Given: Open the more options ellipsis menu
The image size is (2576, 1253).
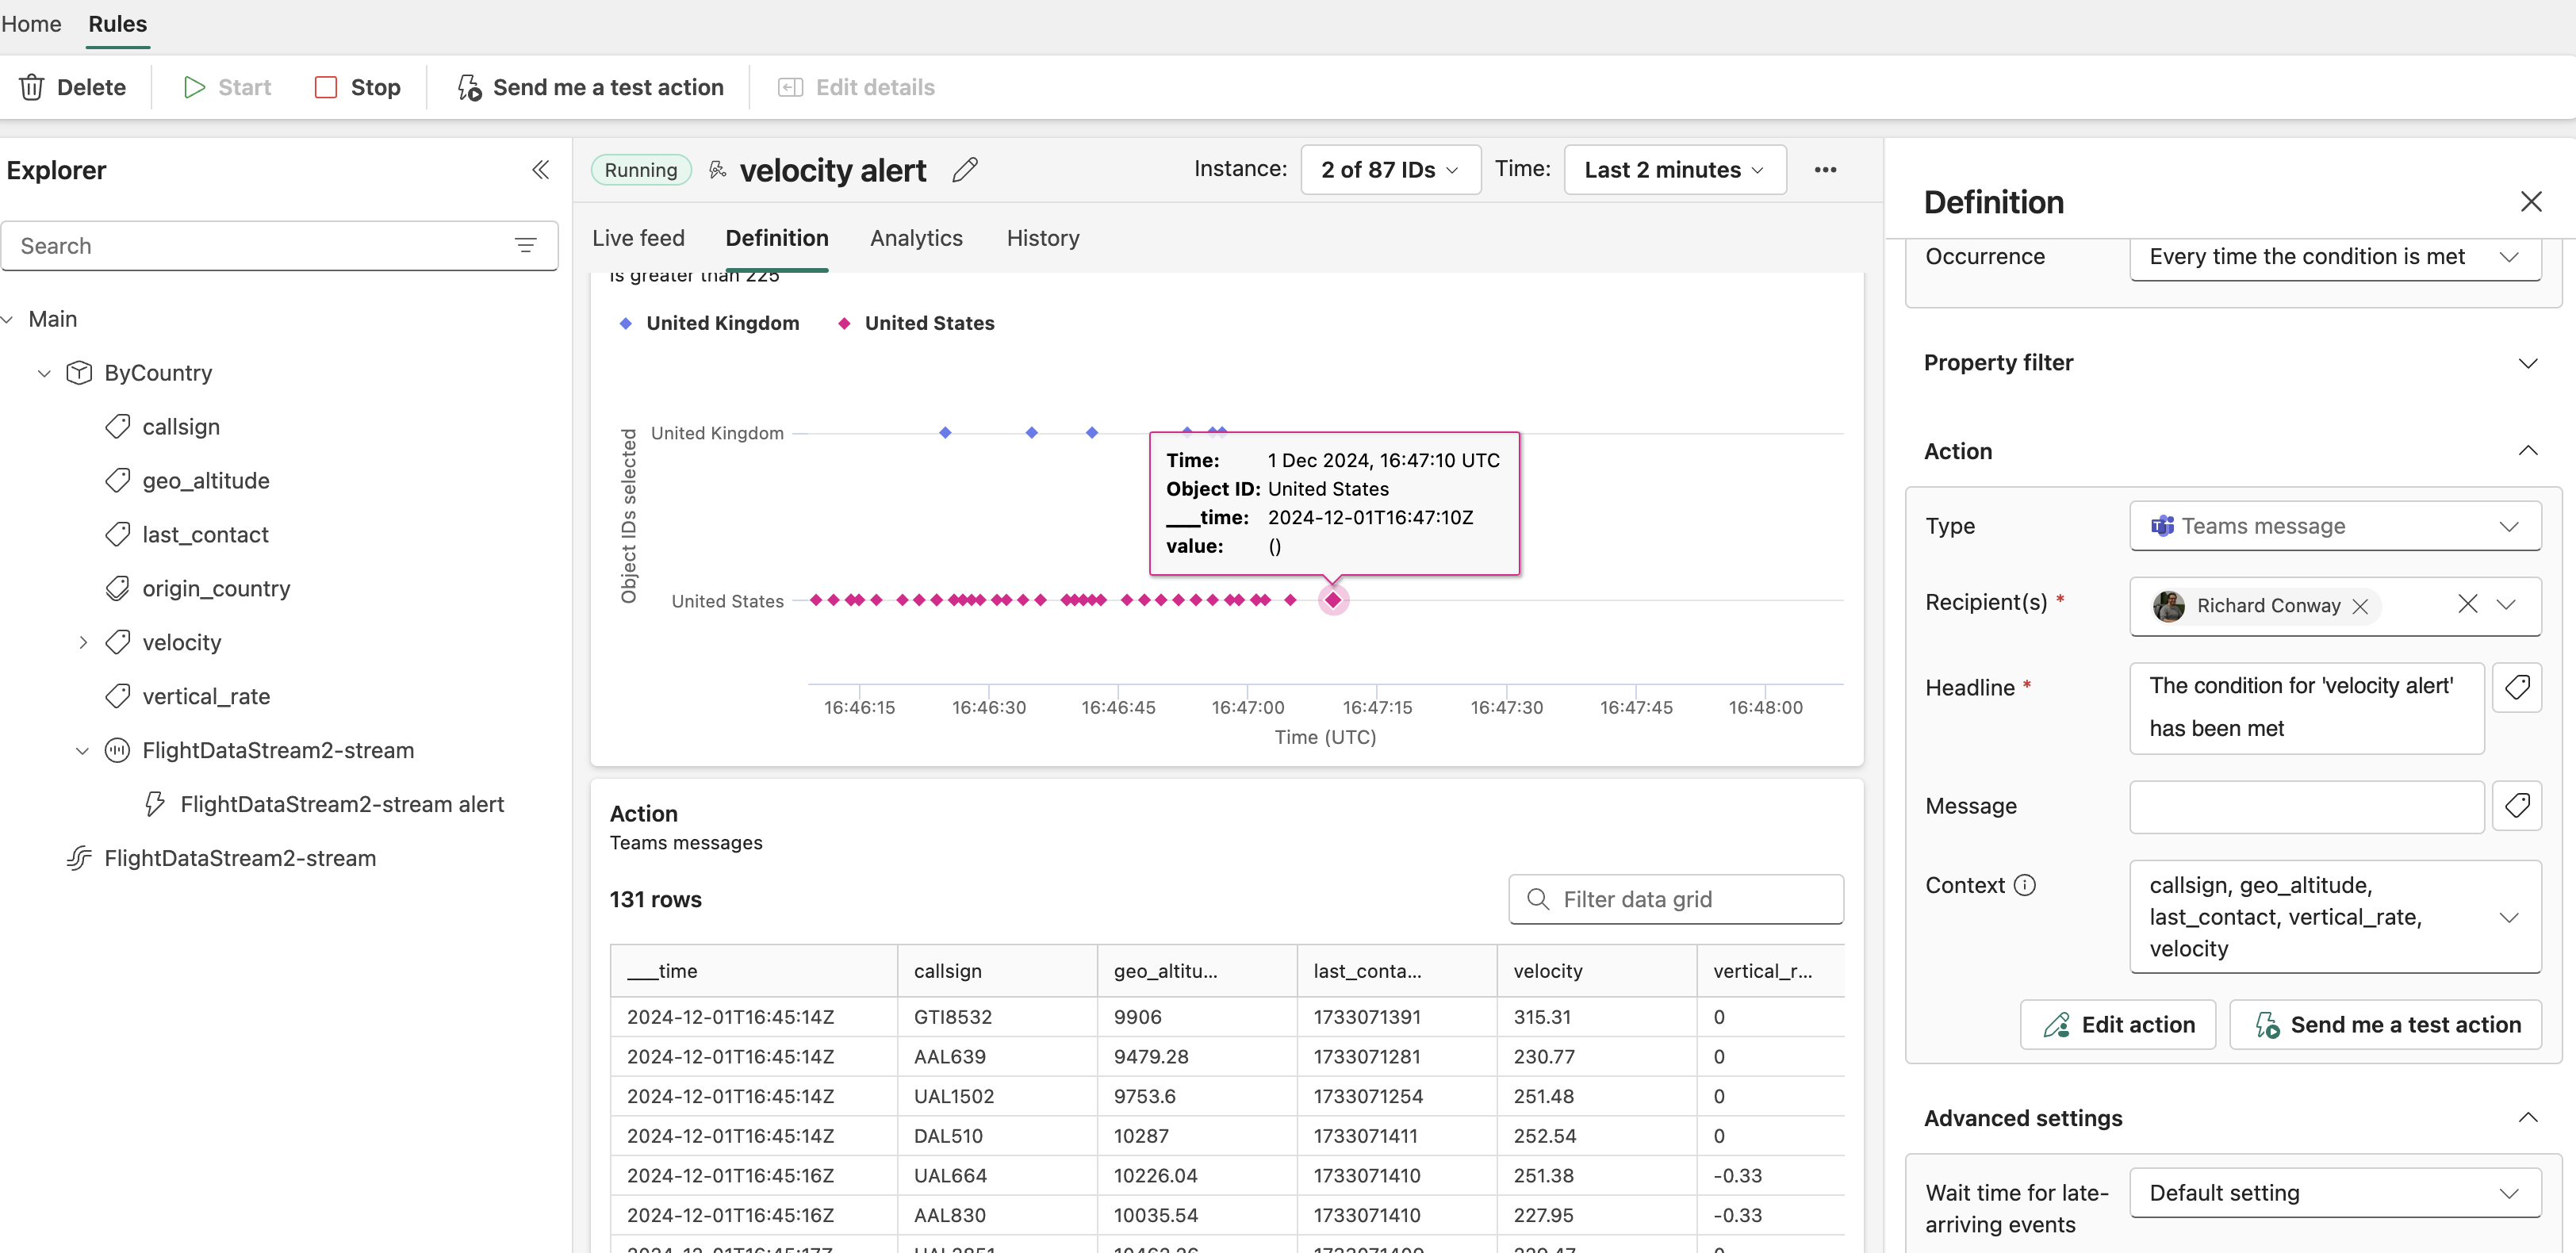Looking at the screenshot, I should (x=1825, y=170).
